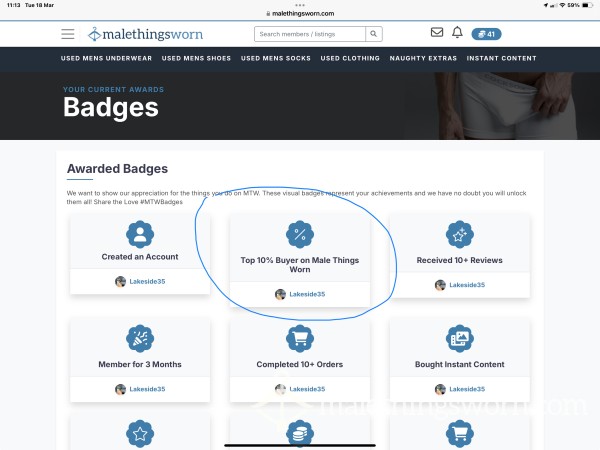This screenshot has height=450, width=600.
Task: Tap the Safari three-dot multitasking control
Action: (x=300, y=5)
